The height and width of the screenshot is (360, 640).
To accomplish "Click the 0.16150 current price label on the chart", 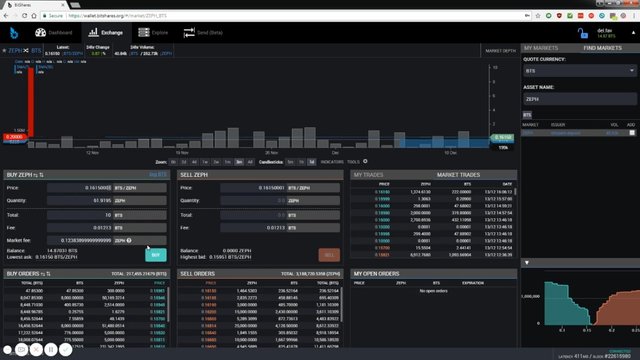I will click(502, 138).
